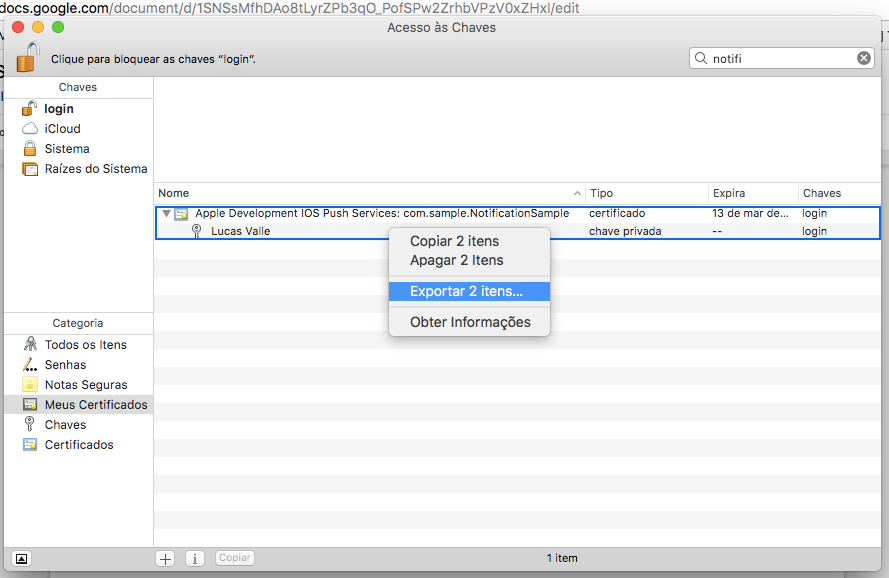This screenshot has width=889, height=578.
Task: Click the Senhas pencil icon
Action: pyautogui.click(x=30, y=364)
